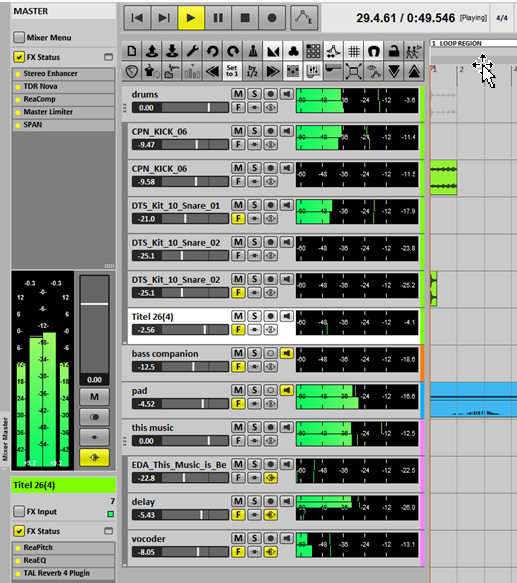Screen dimensions: 517x583
Task: Click the move envelope points with items icon
Action: (333, 51)
